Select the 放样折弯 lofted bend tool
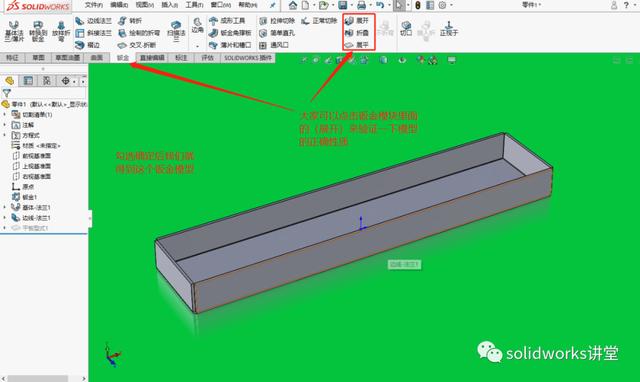The image size is (640, 382). click(x=61, y=31)
